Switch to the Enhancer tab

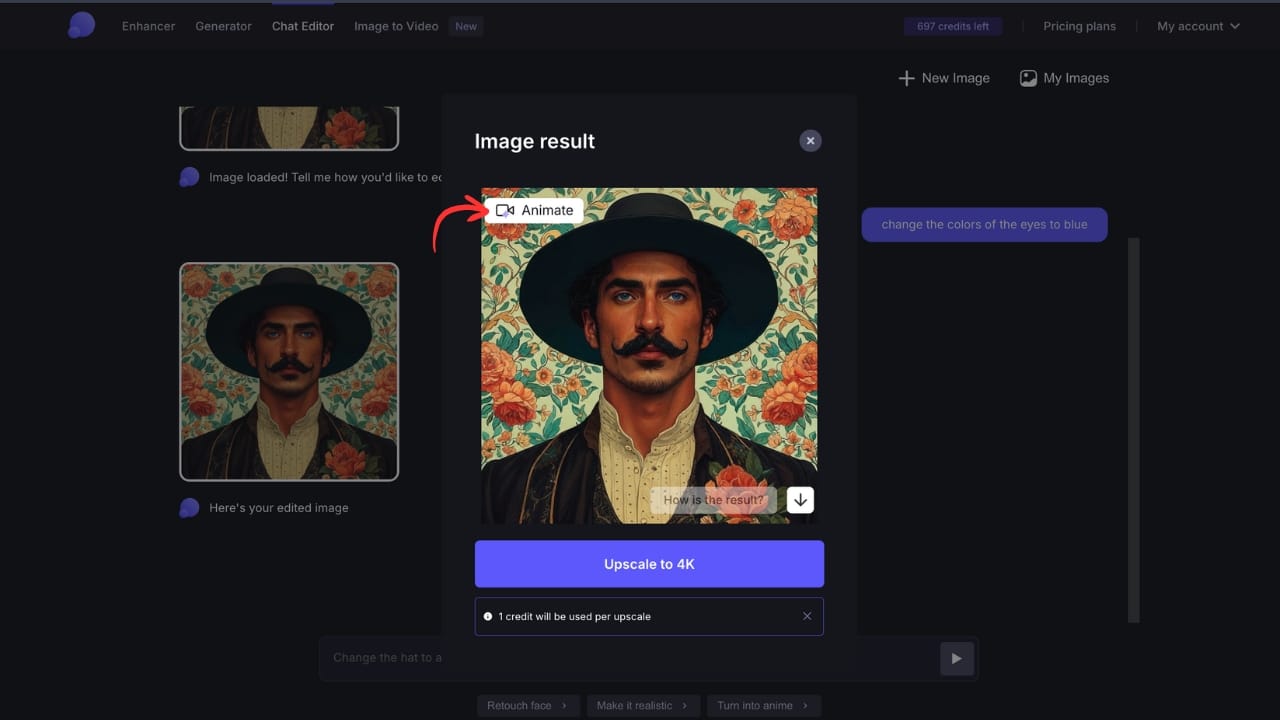pos(148,26)
